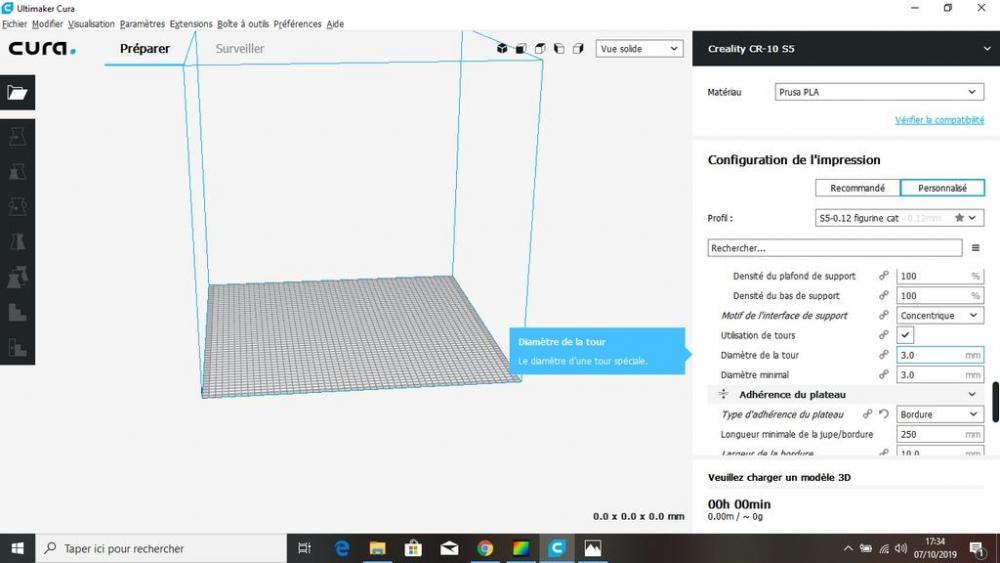Click the profile star icon
Image resolution: width=1000 pixels, height=563 pixels.
click(x=959, y=218)
